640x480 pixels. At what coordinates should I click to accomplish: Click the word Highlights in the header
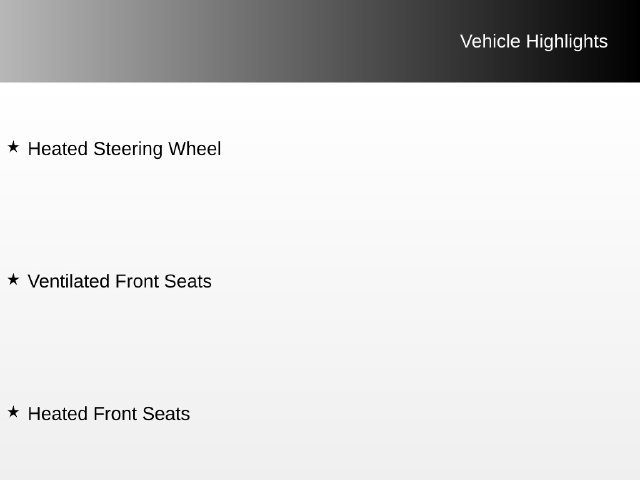click(567, 42)
